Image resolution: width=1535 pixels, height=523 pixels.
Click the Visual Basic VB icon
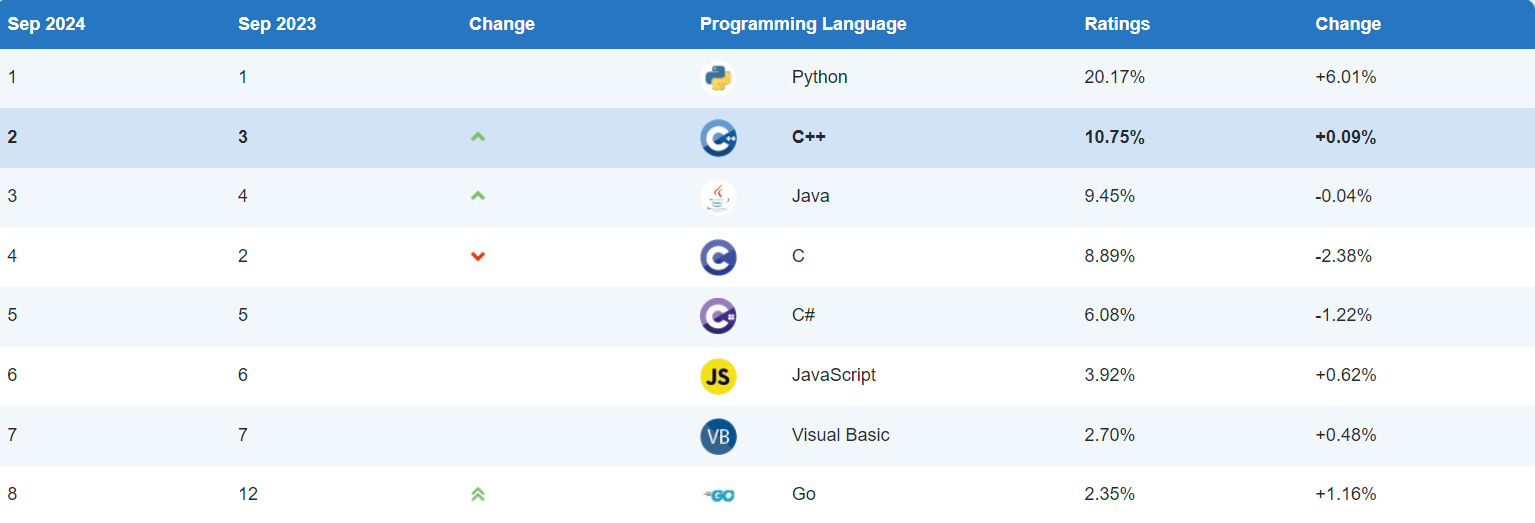(718, 436)
